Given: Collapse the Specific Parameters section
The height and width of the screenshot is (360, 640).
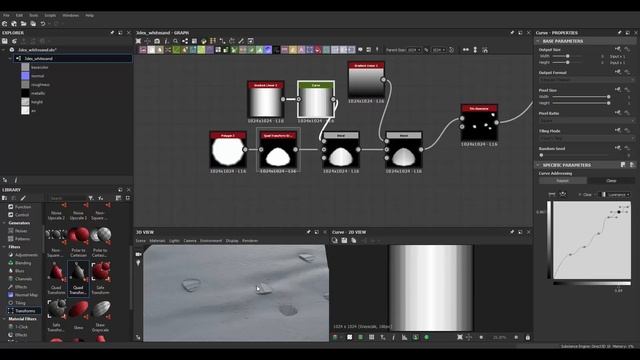Looking at the screenshot, I should pos(538,165).
